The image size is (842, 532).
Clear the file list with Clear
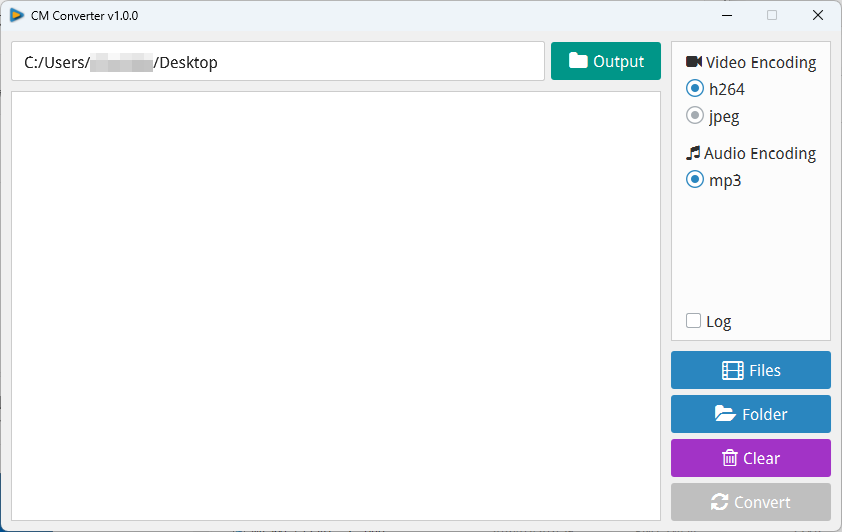point(751,458)
